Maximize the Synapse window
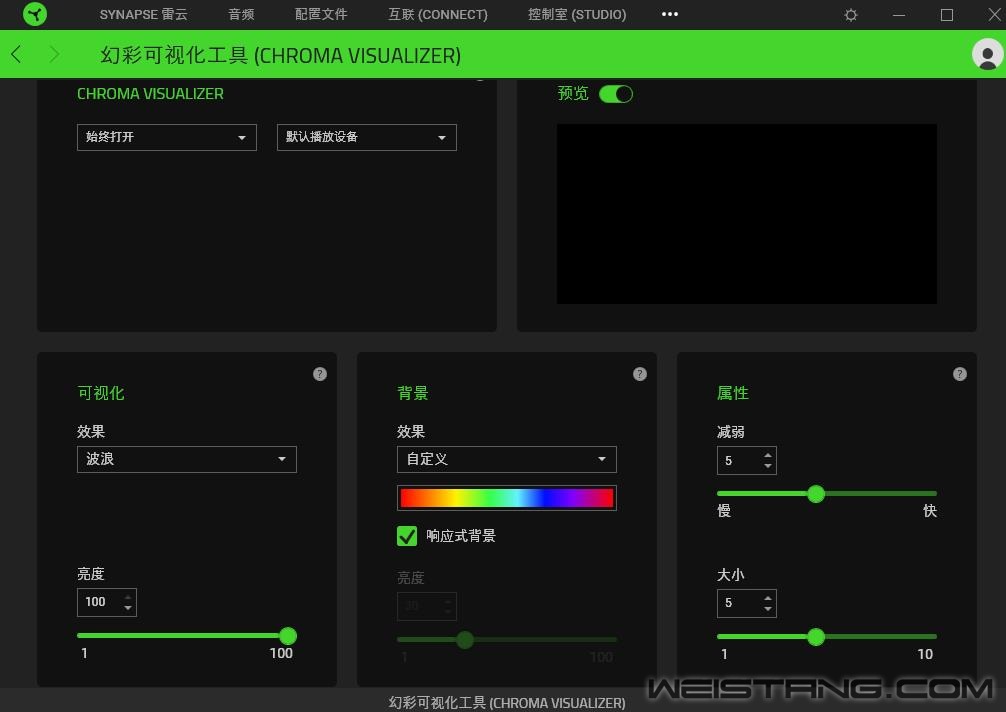1006x712 pixels. (x=947, y=15)
